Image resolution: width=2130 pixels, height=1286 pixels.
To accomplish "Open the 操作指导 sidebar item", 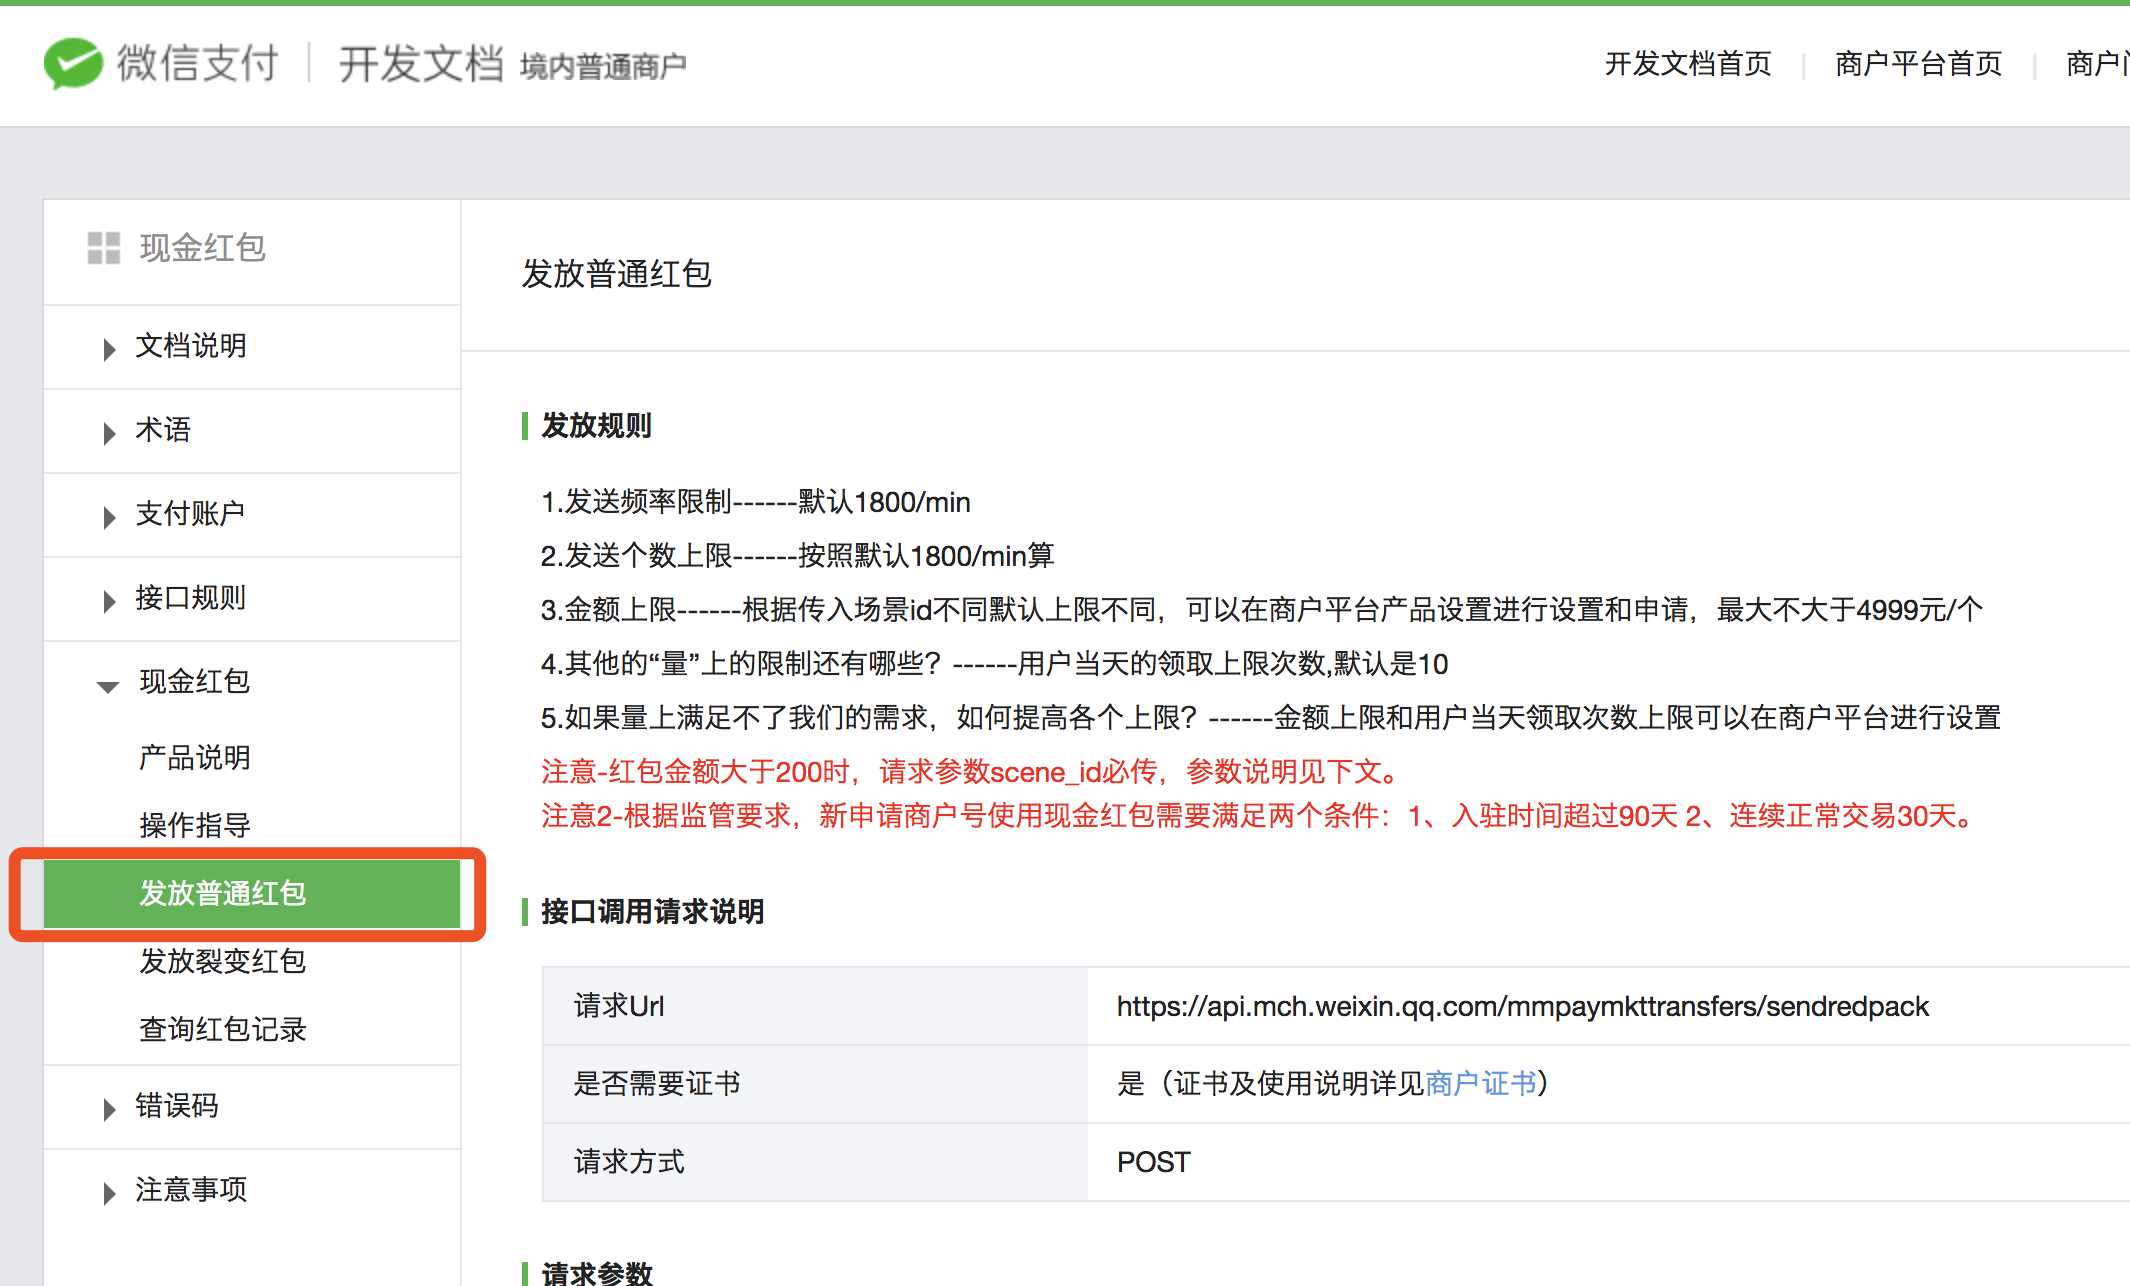I will (x=195, y=825).
